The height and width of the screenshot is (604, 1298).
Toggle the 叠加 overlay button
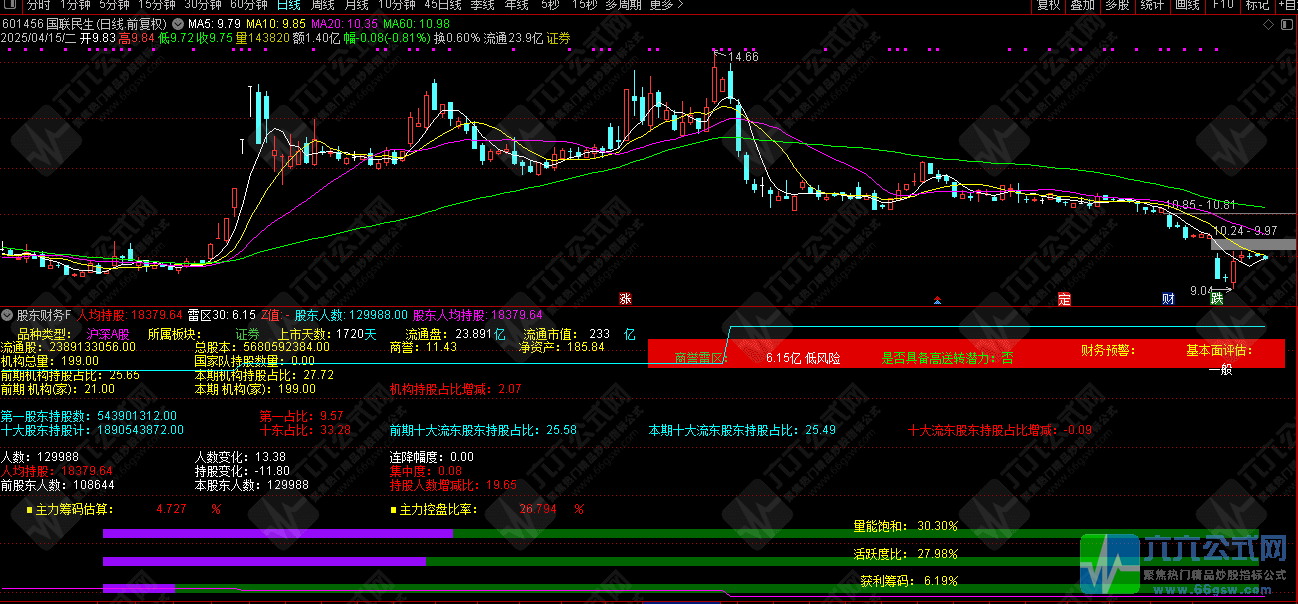click(1082, 5)
